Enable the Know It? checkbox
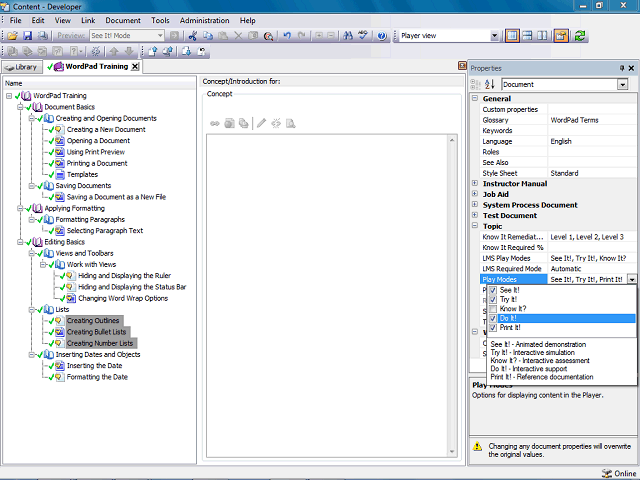This screenshot has width=640, height=480. pyautogui.click(x=493, y=309)
